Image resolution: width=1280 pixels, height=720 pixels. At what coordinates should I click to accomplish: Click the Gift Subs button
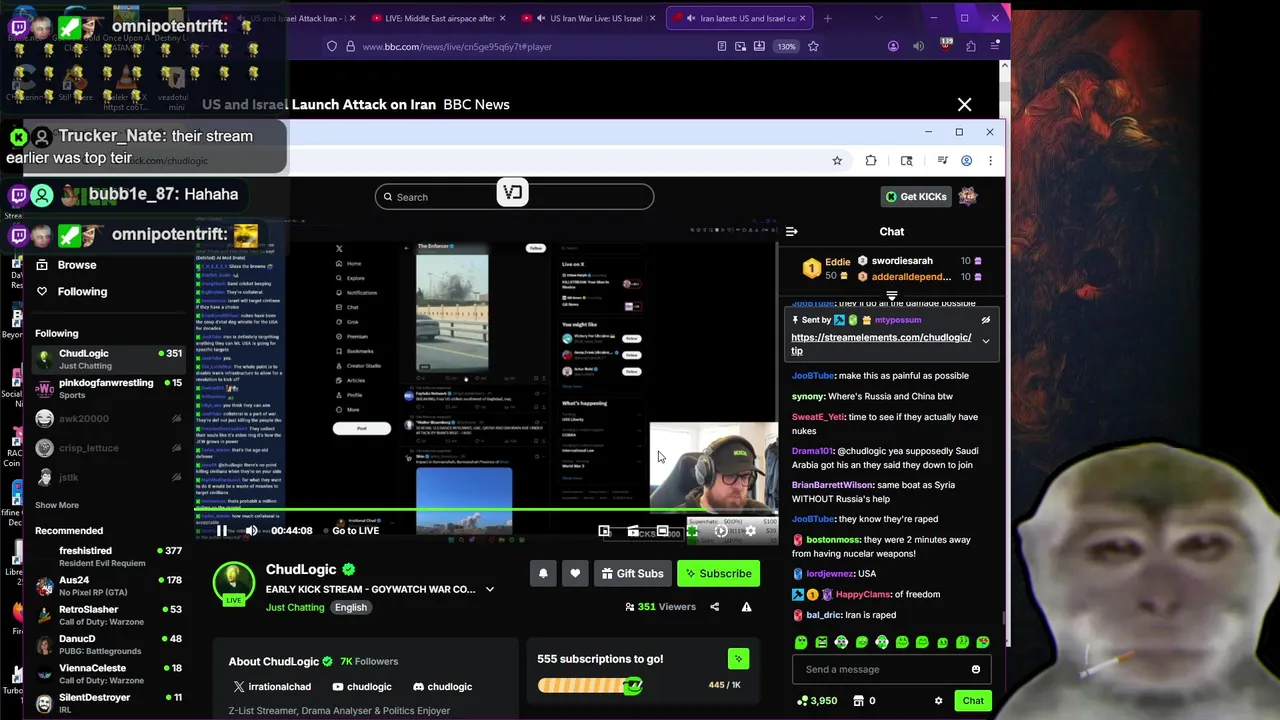632,573
